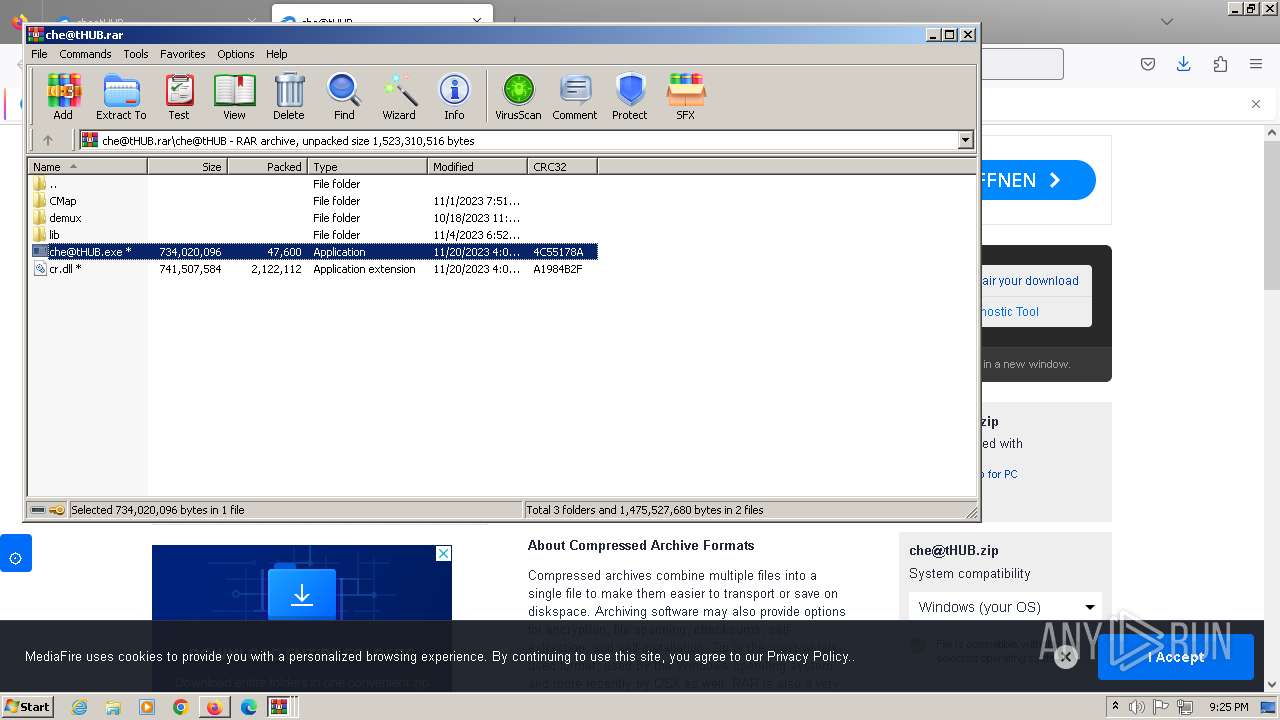Show hidden tray icons arrow
Viewport: 1280px width, 720px height.
click(x=1115, y=707)
